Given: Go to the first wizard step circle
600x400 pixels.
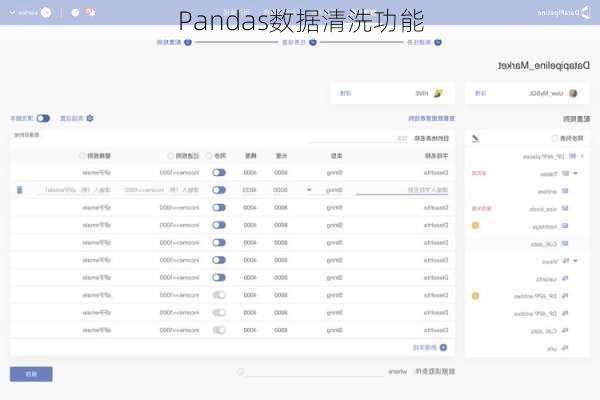Looking at the screenshot, I should click(x=438, y=42).
